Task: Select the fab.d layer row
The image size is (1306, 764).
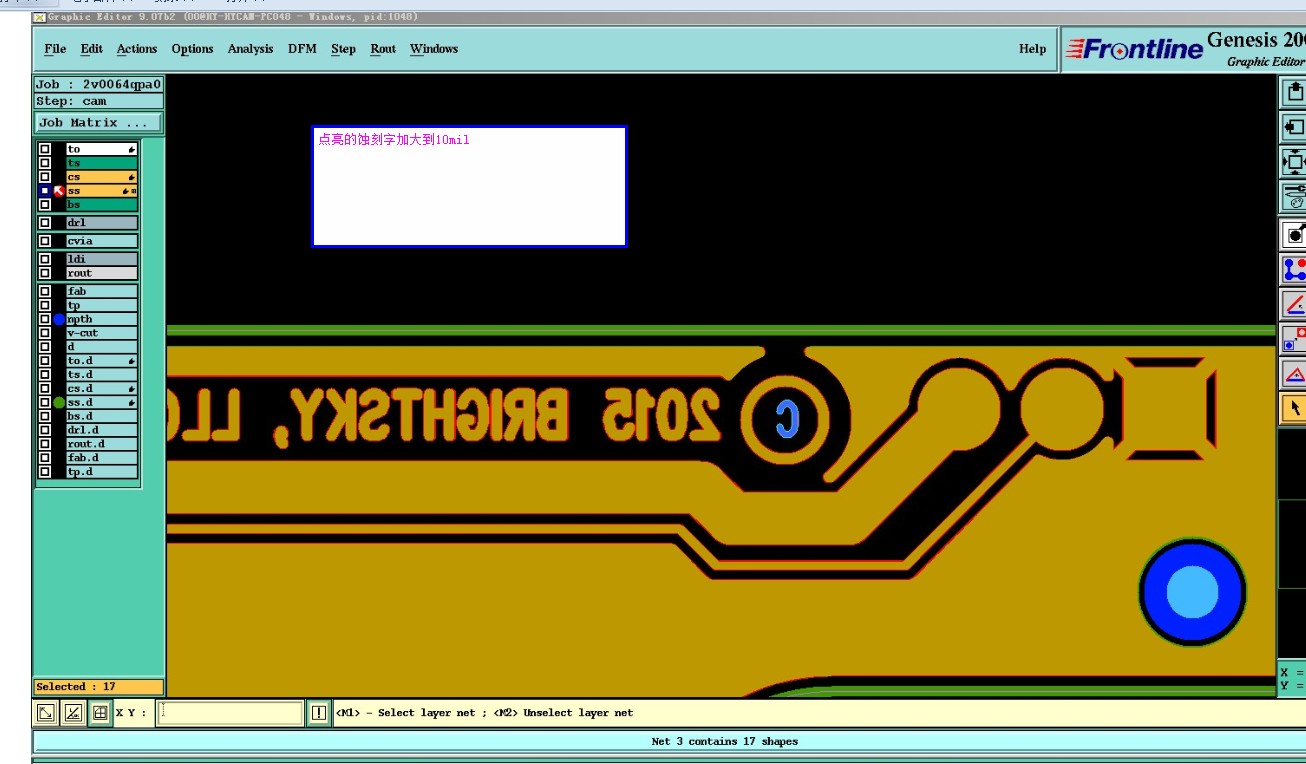Action: (101, 458)
